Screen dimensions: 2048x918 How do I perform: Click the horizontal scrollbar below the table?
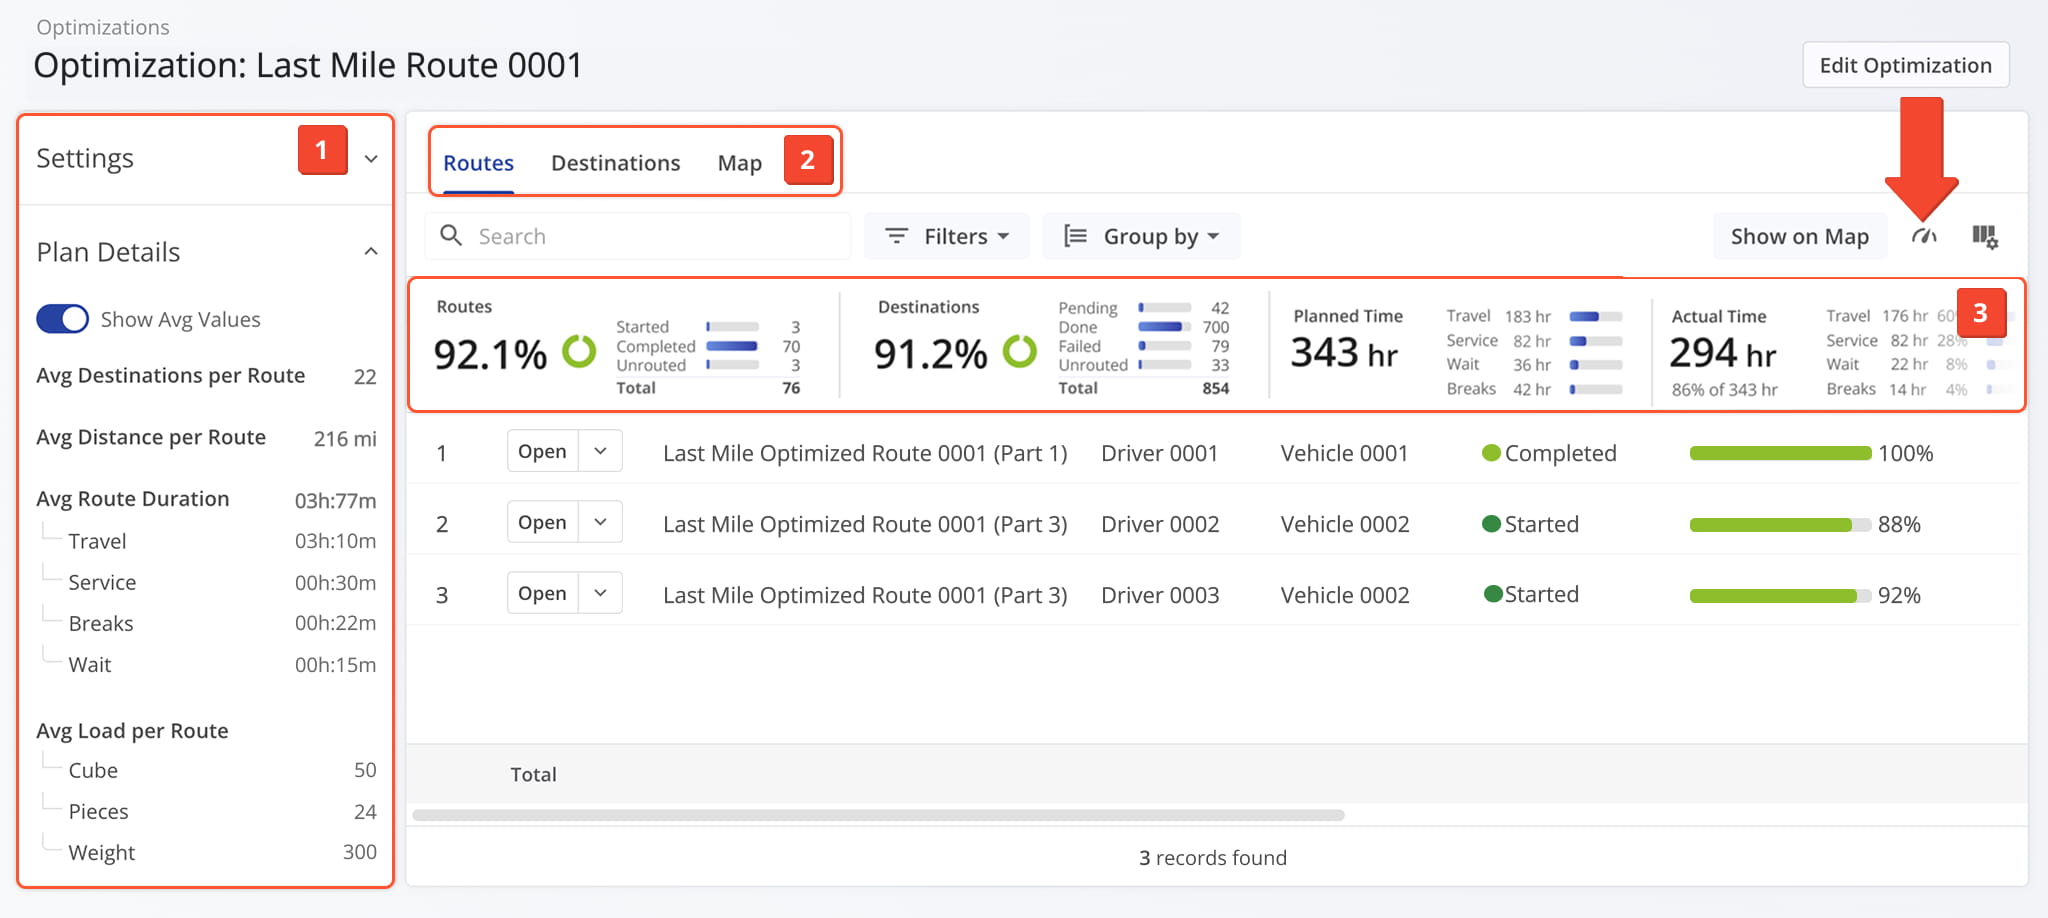point(878,815)
